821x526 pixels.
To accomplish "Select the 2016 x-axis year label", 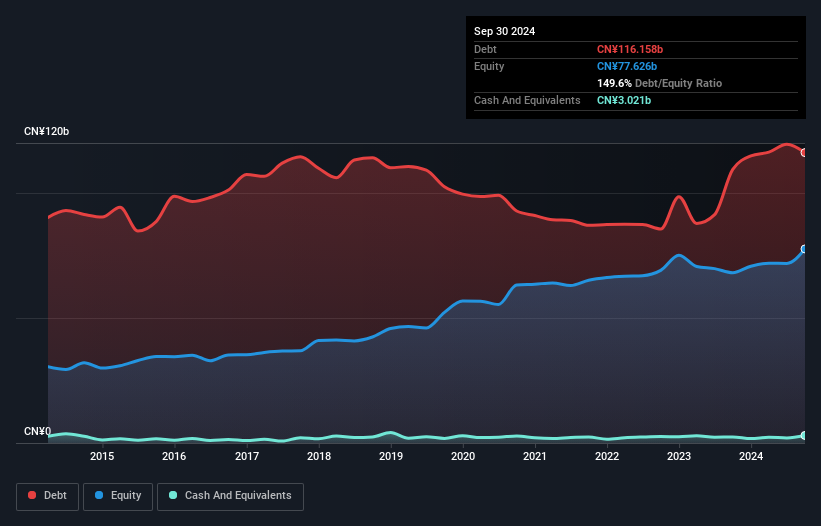I will pyautogui.click(x=174, y=457).
